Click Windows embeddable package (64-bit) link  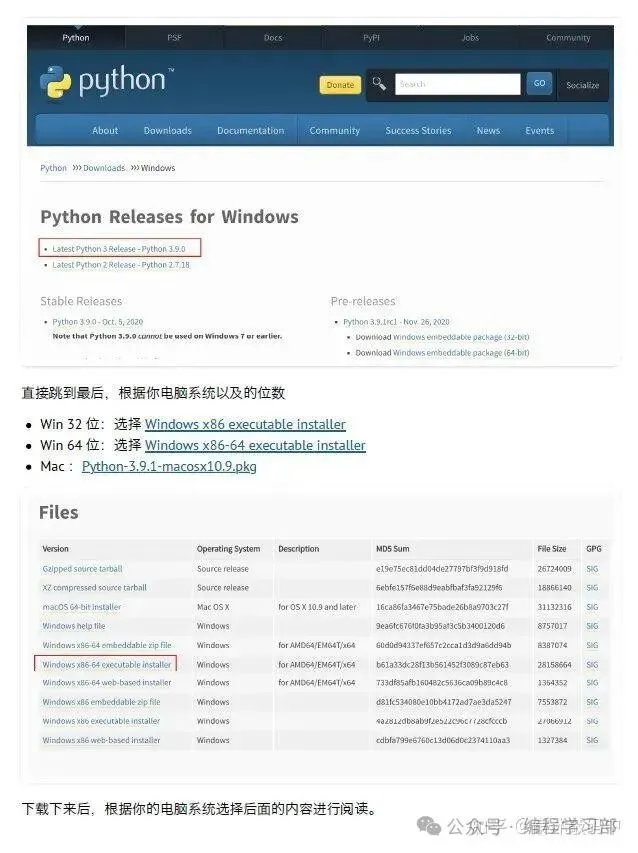(x=461, y=353)
